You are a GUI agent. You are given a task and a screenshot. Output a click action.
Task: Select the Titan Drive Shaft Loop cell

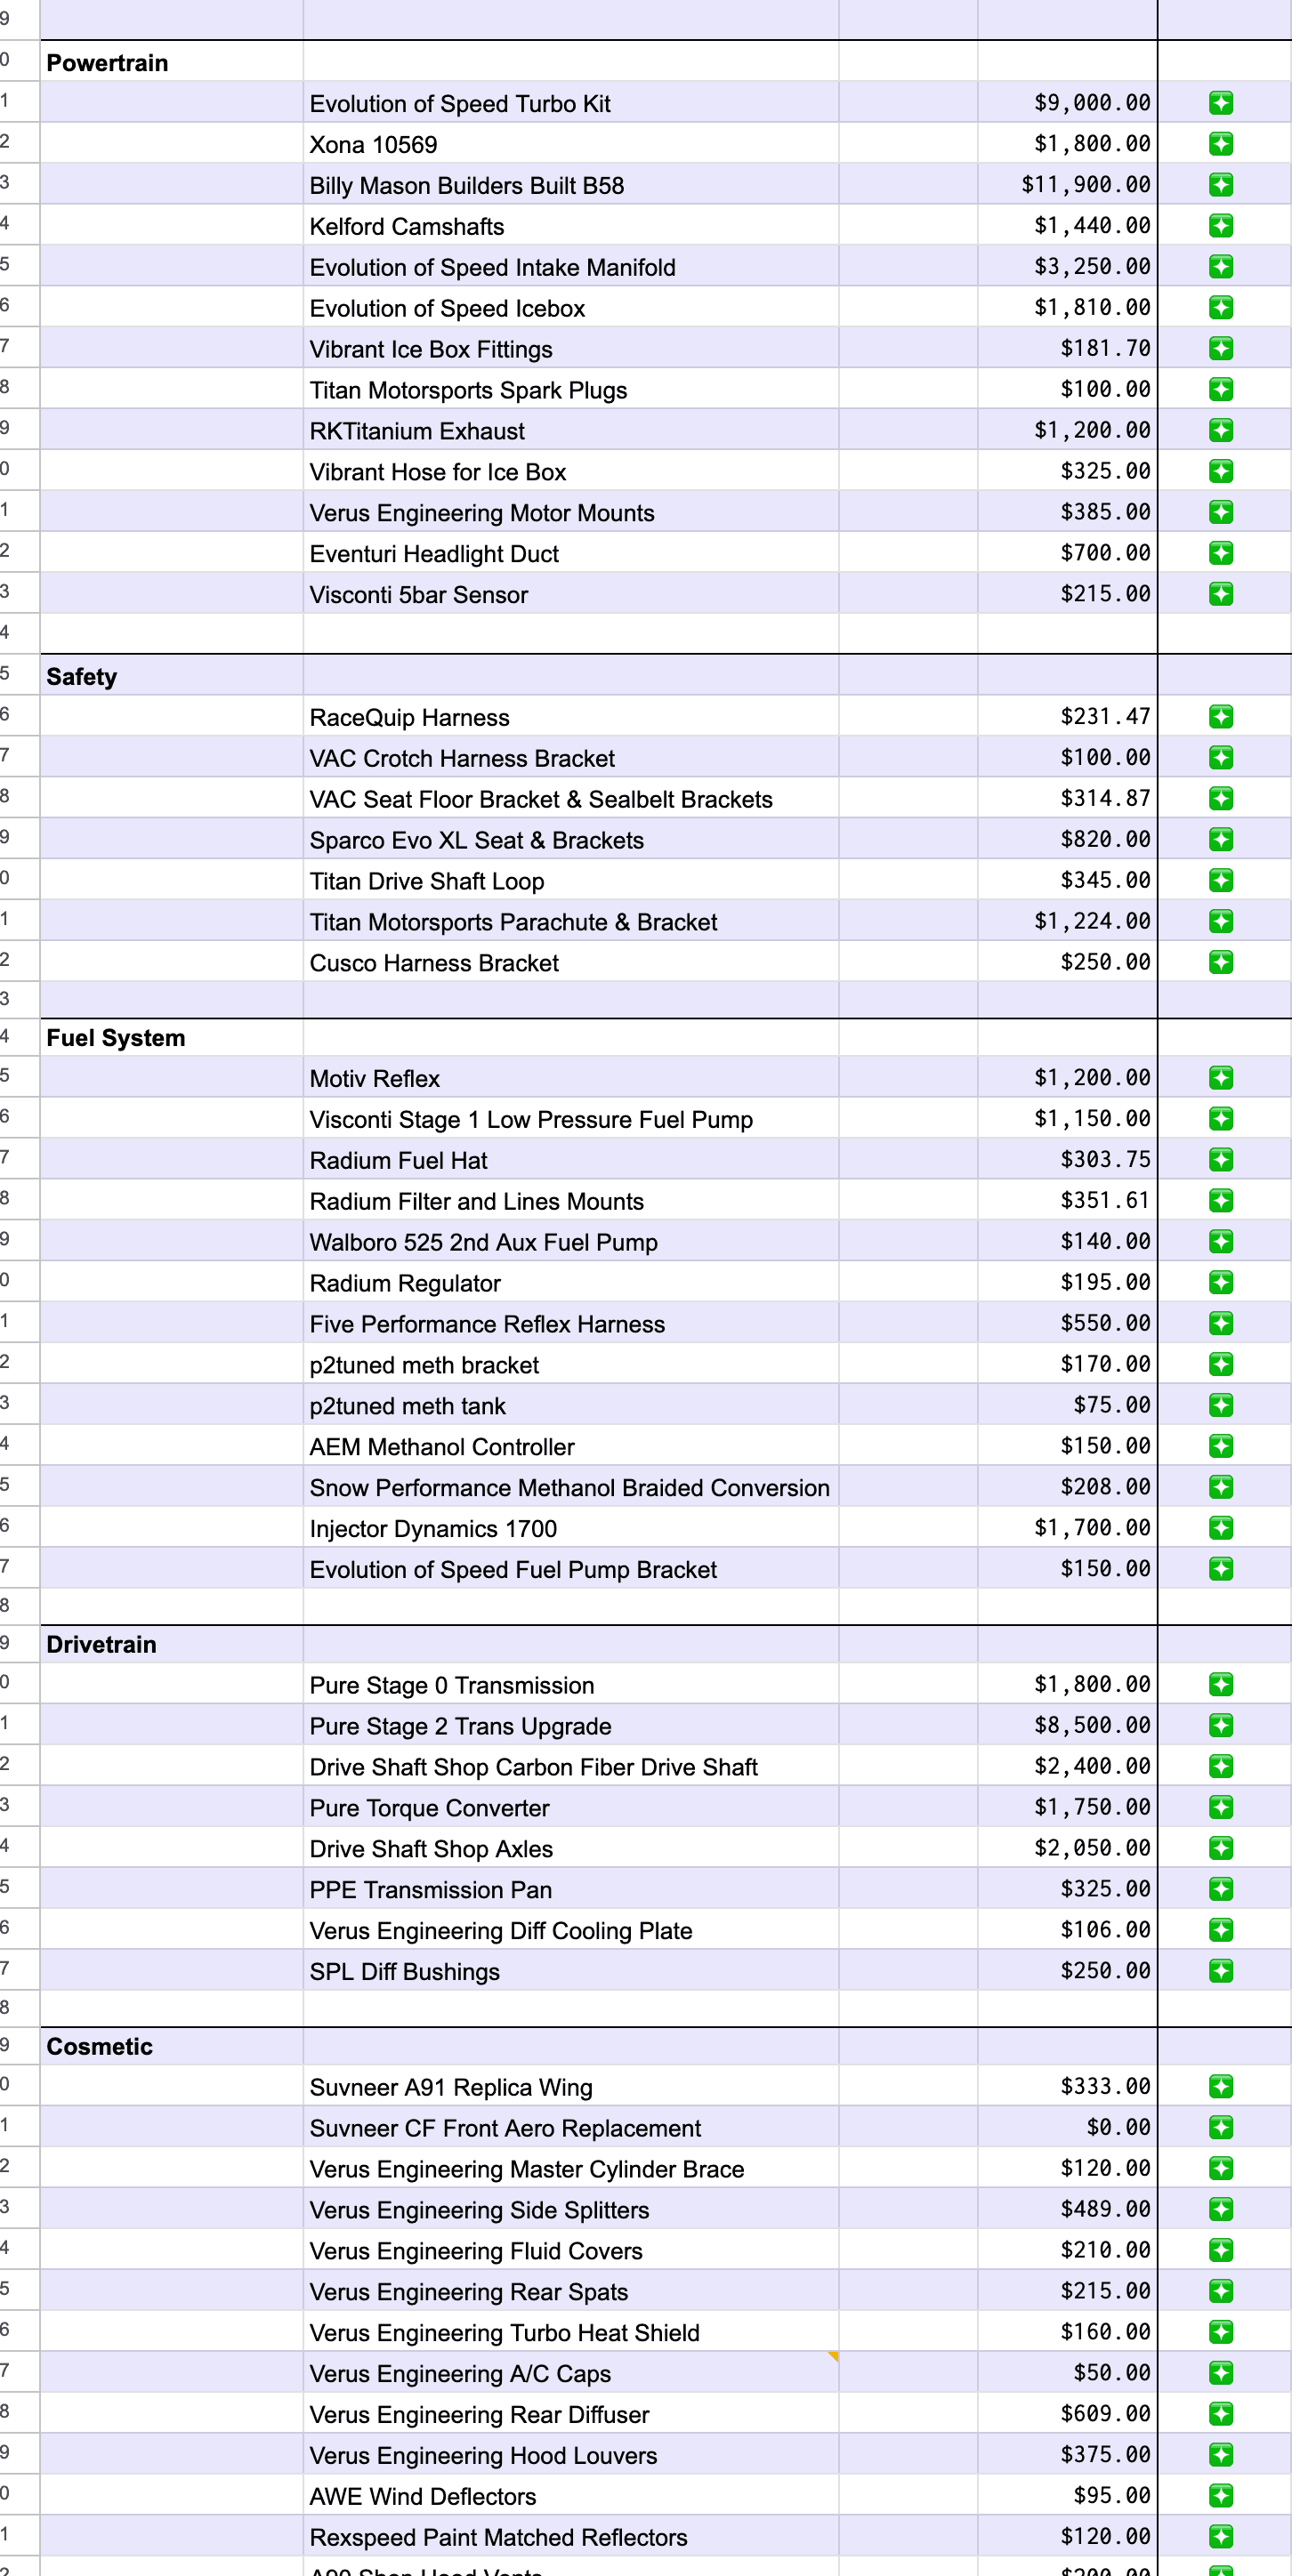click(570, 881)
